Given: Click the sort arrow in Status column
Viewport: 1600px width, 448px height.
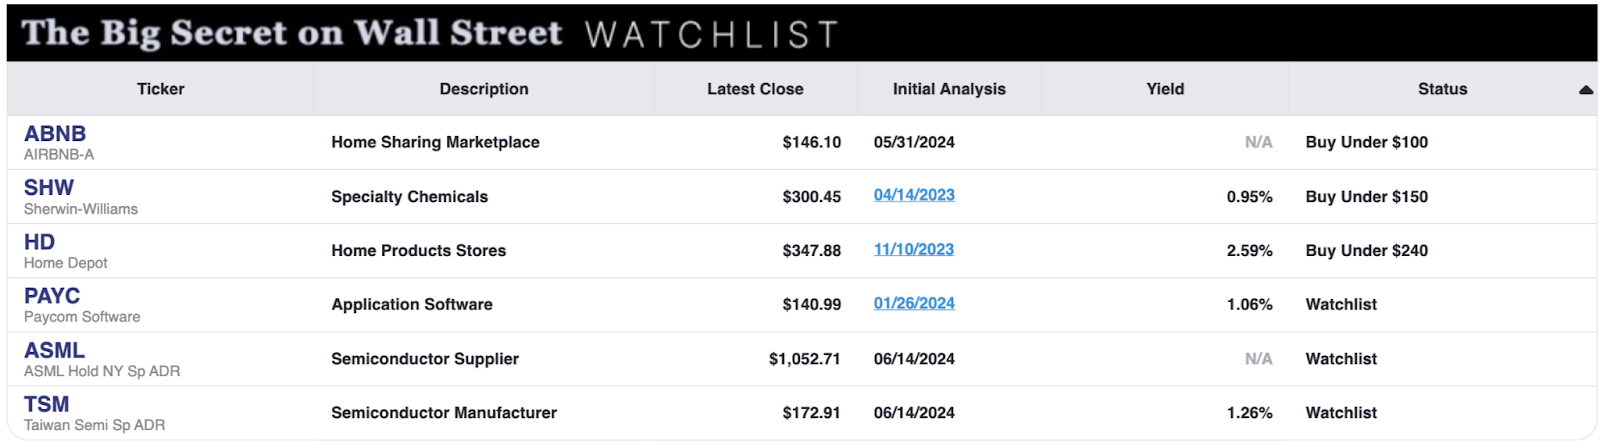Looking at the screenshot, I should 1585,90.
